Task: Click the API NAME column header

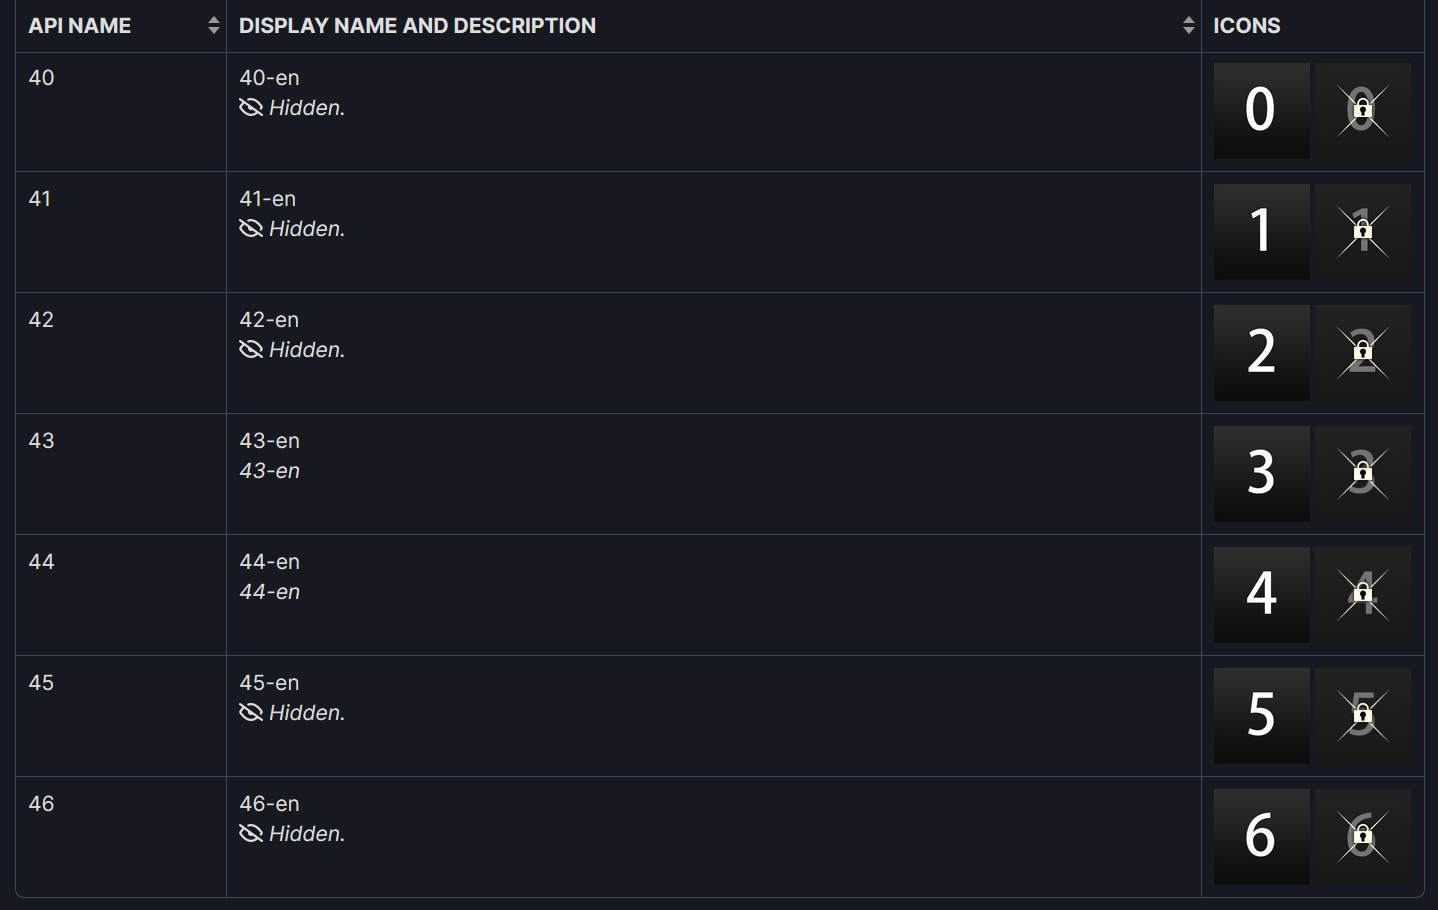Action: tap(80, 25)
